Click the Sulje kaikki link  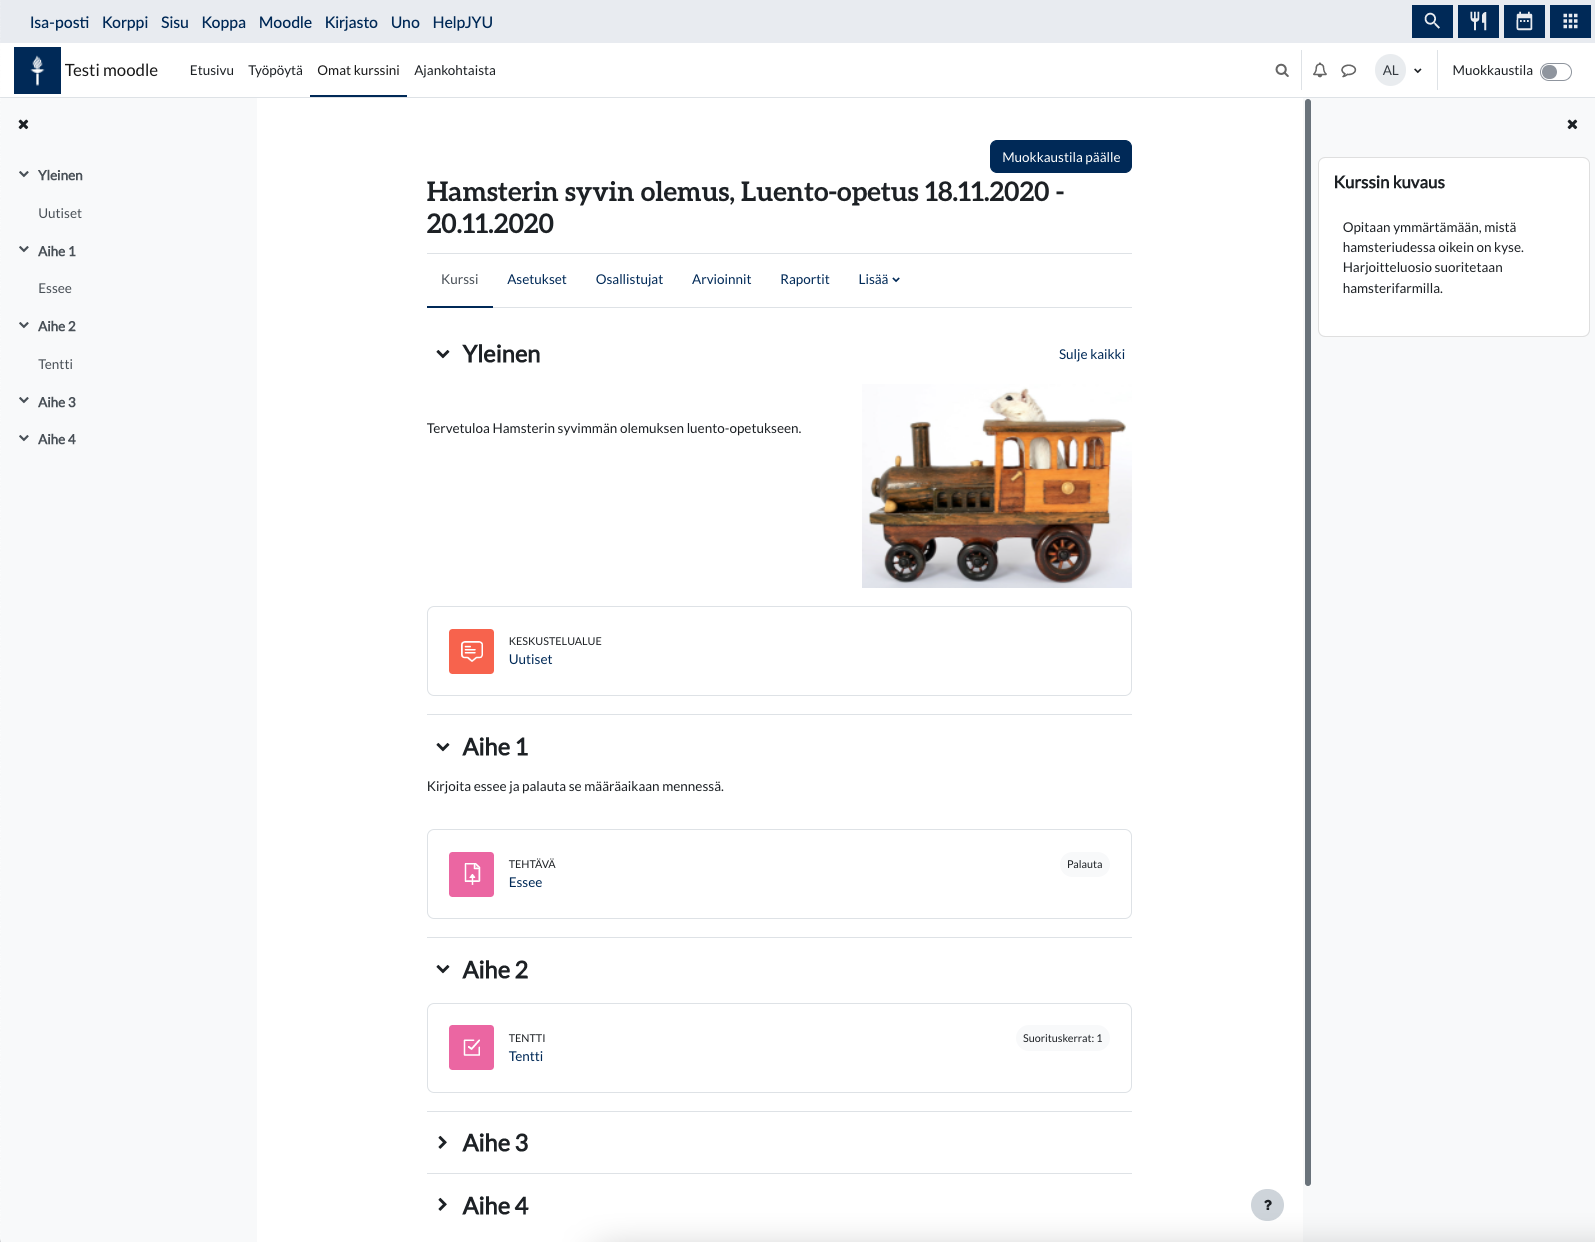1092,354
